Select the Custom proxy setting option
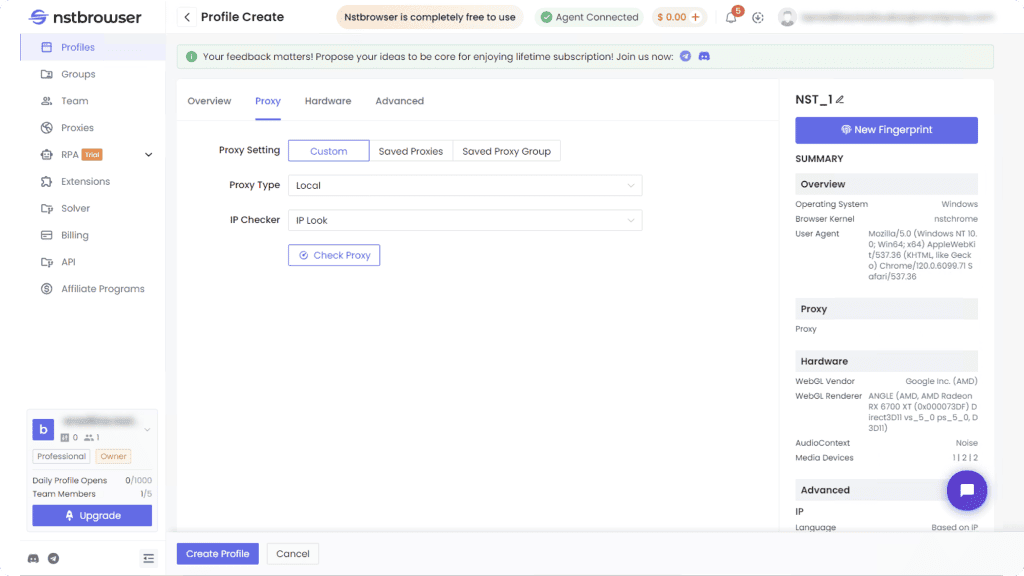 [x=328, y=151]
